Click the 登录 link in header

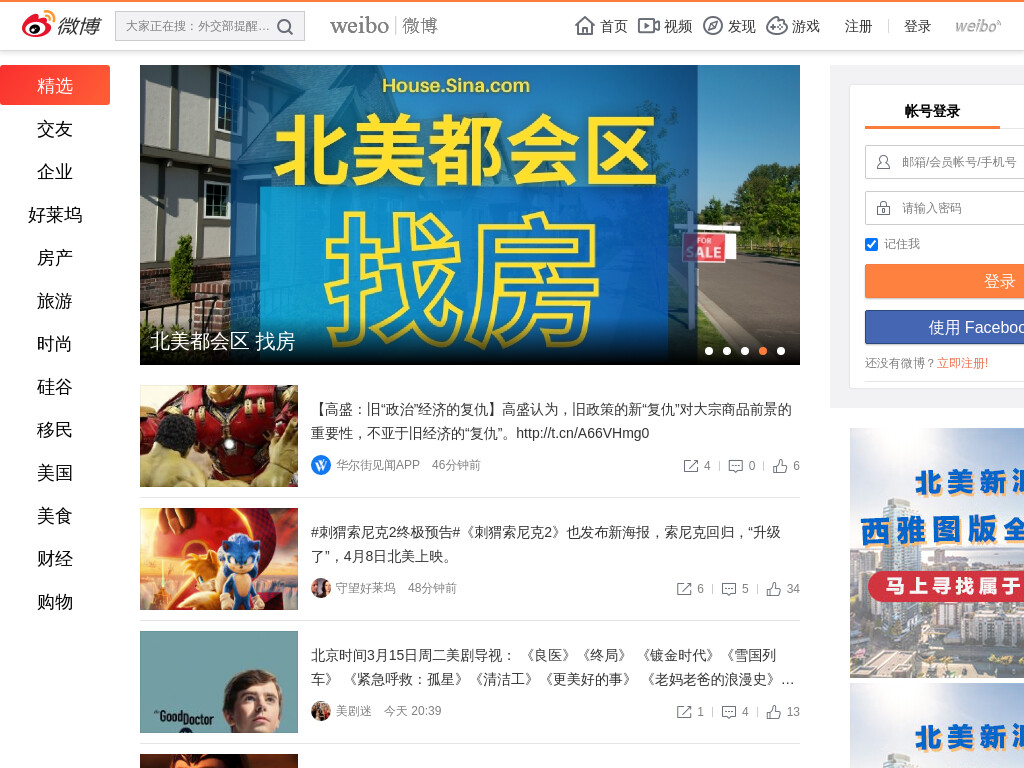point(917,26)
